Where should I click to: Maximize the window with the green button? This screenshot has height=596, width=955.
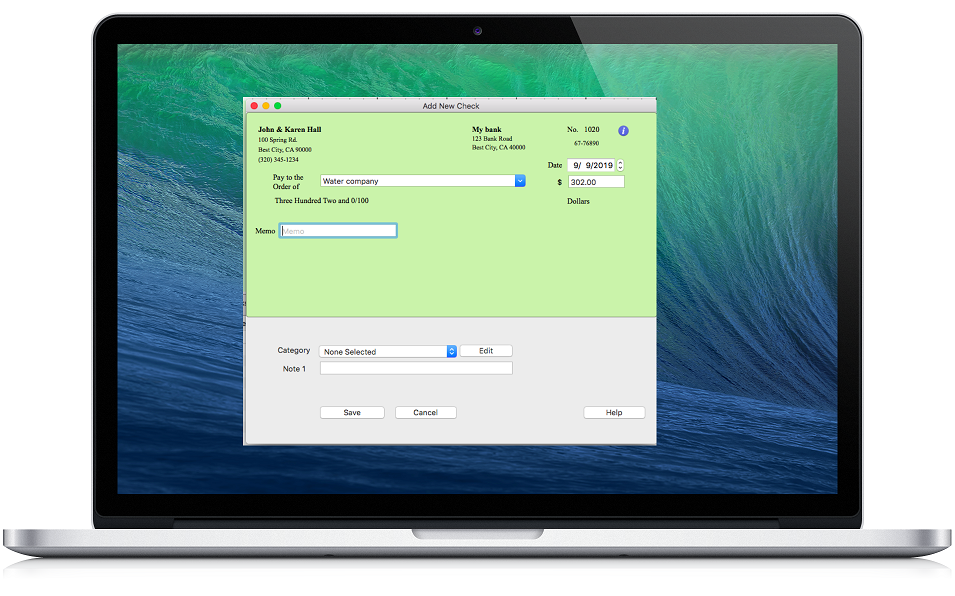278,106
